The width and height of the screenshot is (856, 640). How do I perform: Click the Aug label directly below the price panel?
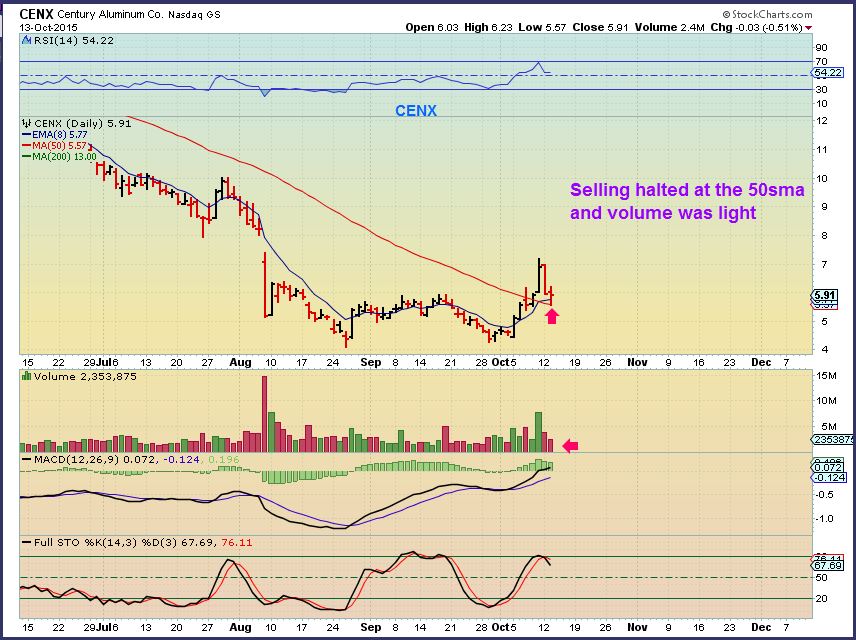point(240,363)
